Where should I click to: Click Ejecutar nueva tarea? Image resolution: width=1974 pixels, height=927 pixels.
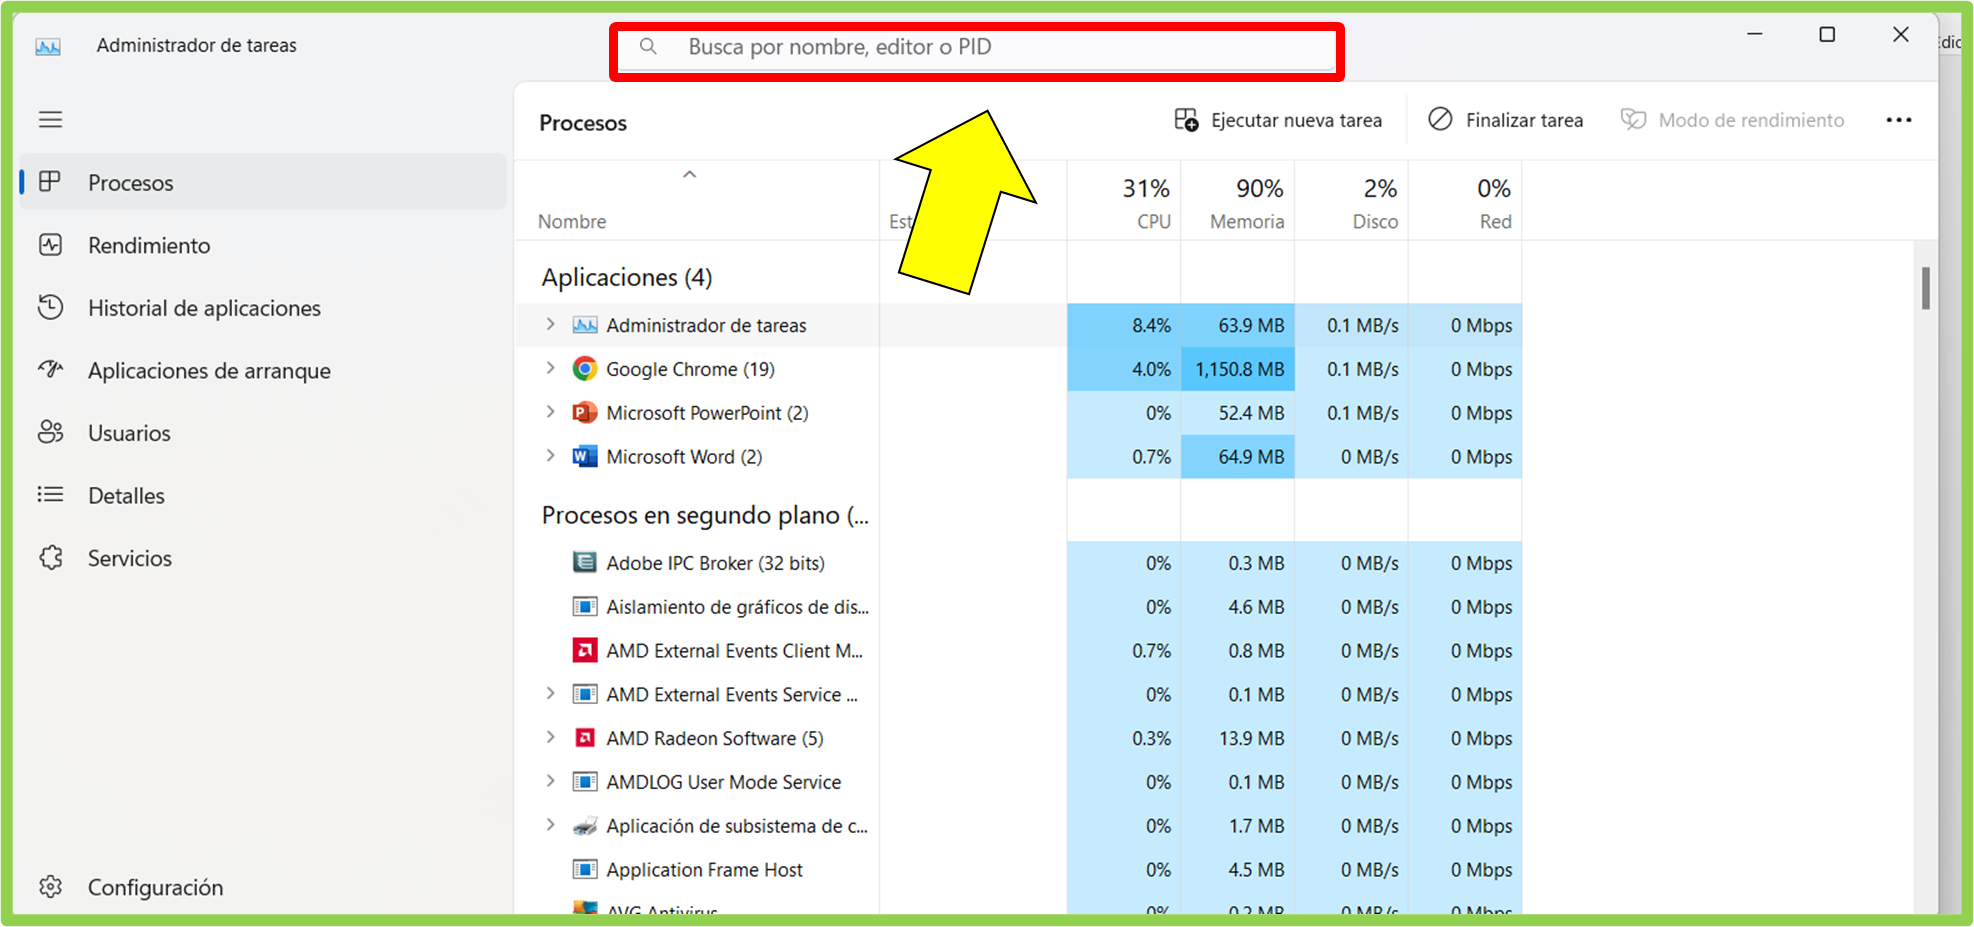tap(1279, 119)
